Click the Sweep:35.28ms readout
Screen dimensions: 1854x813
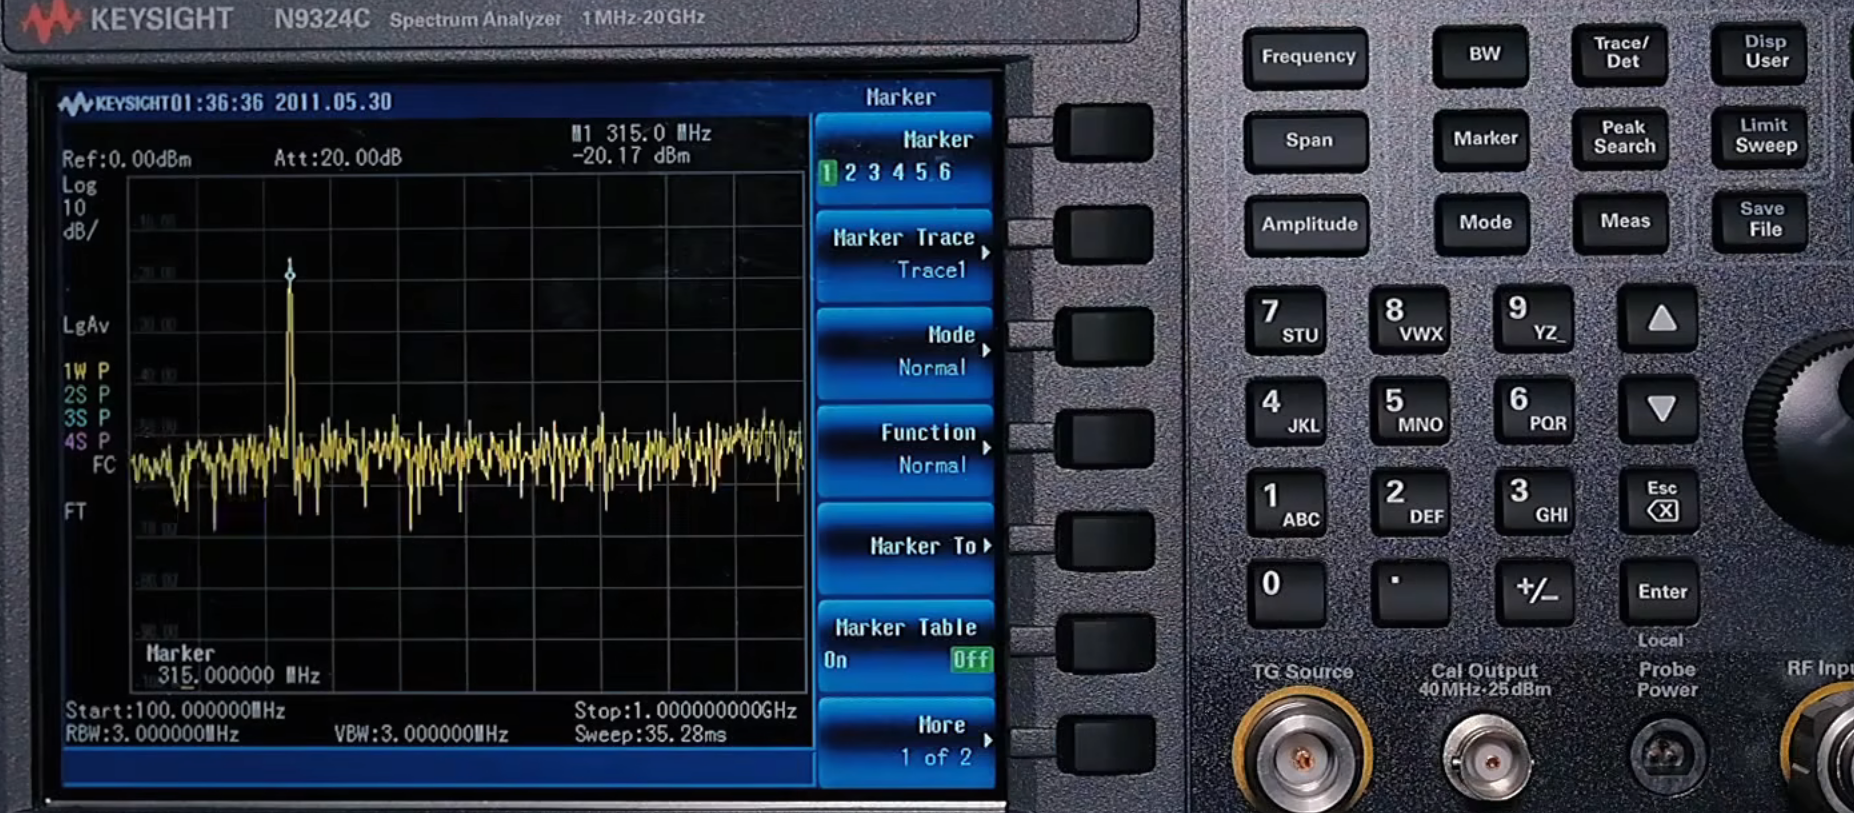(650, 734)
